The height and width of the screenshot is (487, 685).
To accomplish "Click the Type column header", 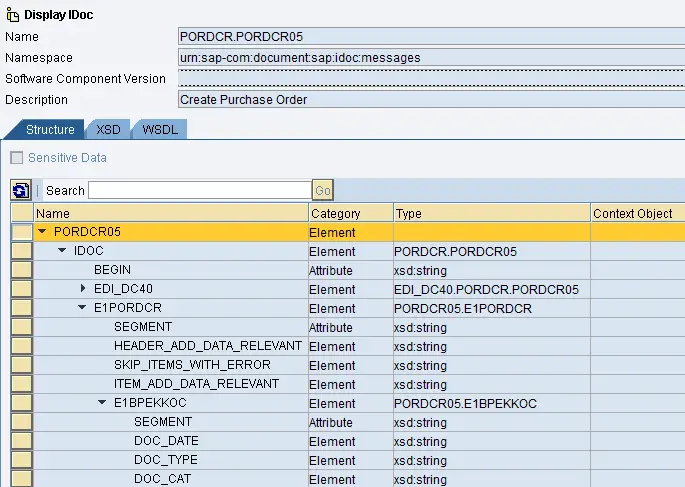I will click(492, 213).
